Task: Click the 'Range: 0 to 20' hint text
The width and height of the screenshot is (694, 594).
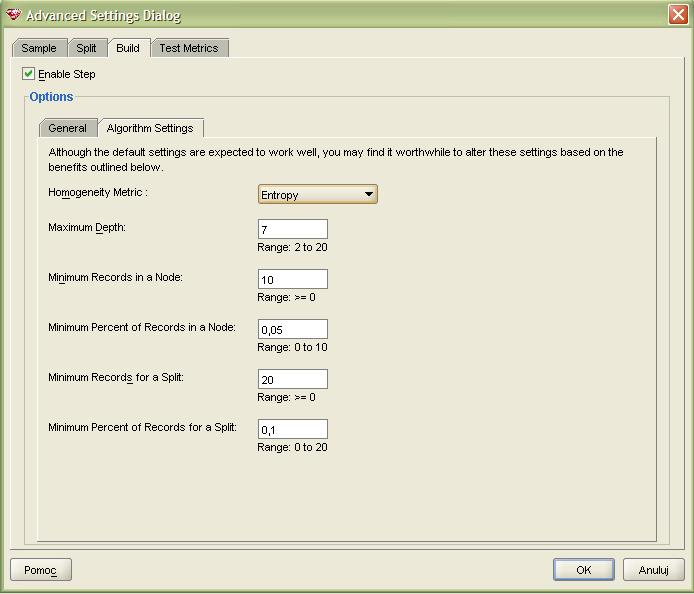Action: point(292,447)
